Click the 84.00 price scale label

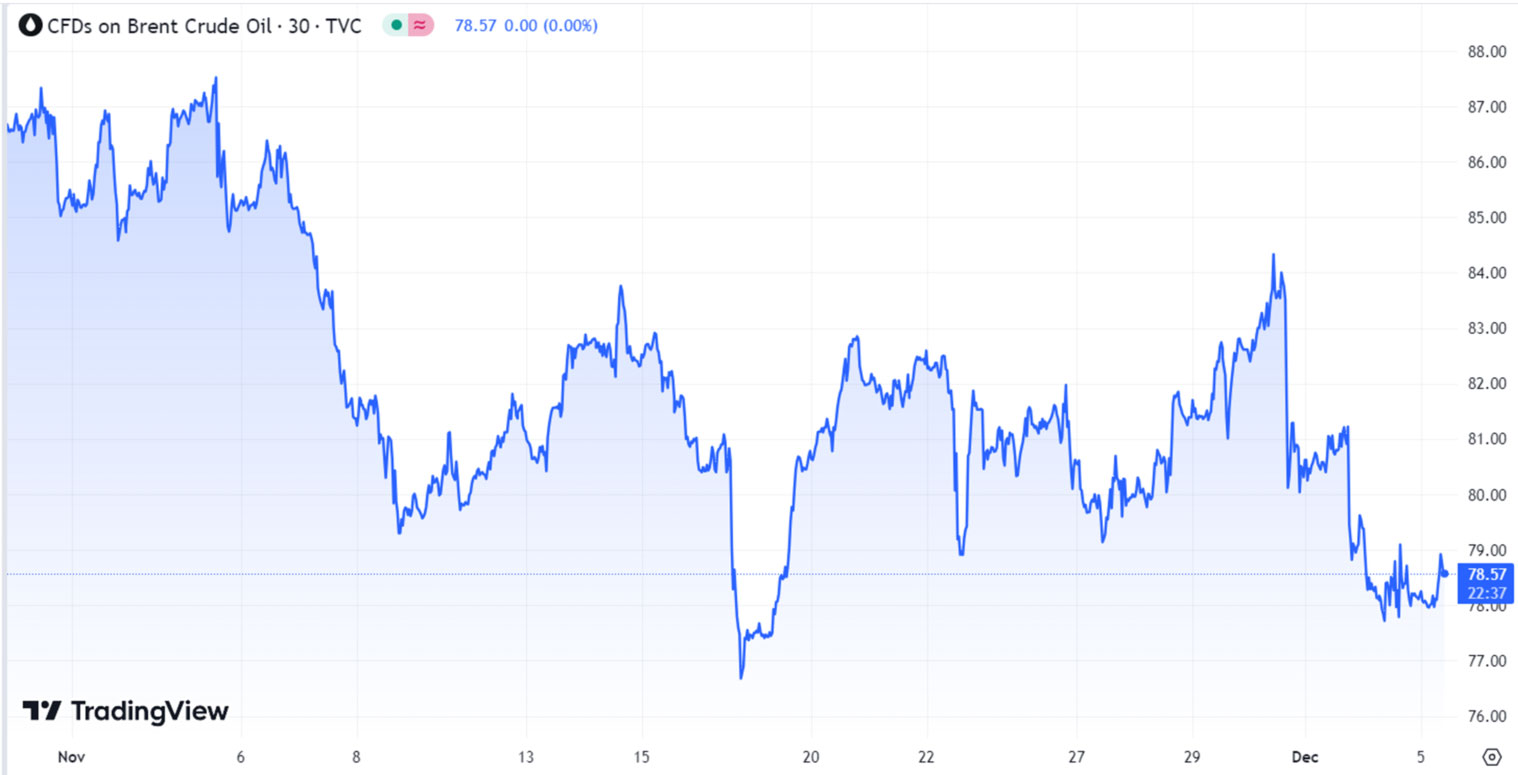click(x=1485, y=273)
